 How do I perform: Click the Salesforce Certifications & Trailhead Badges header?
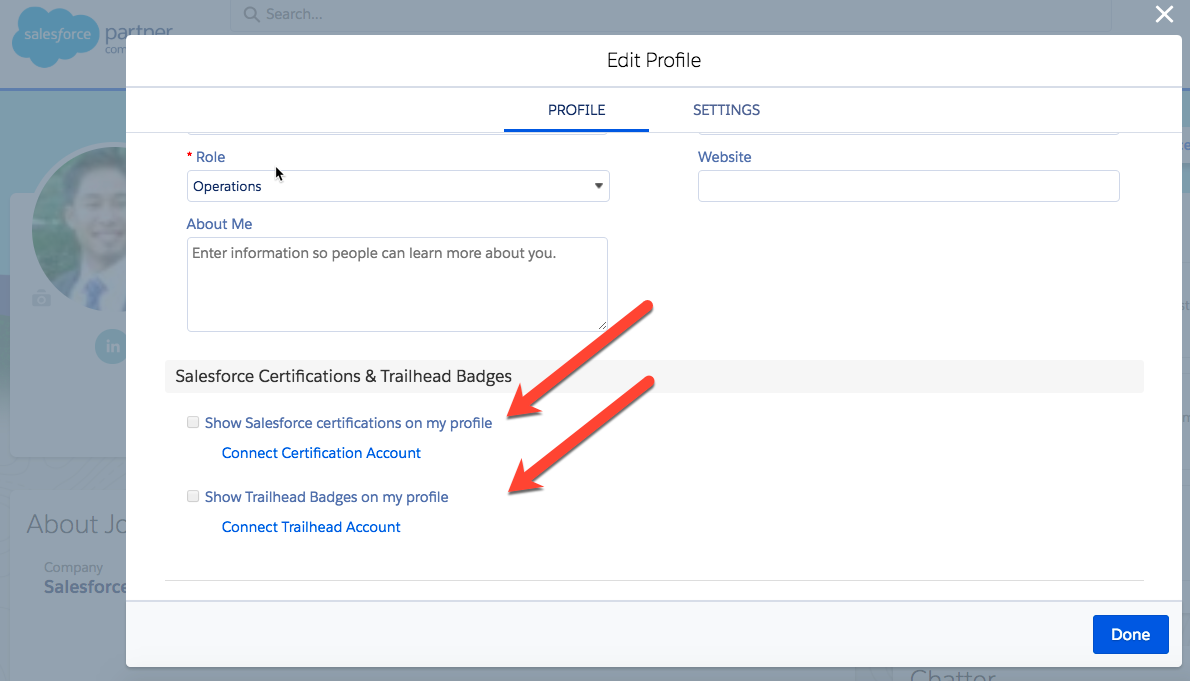343,376
